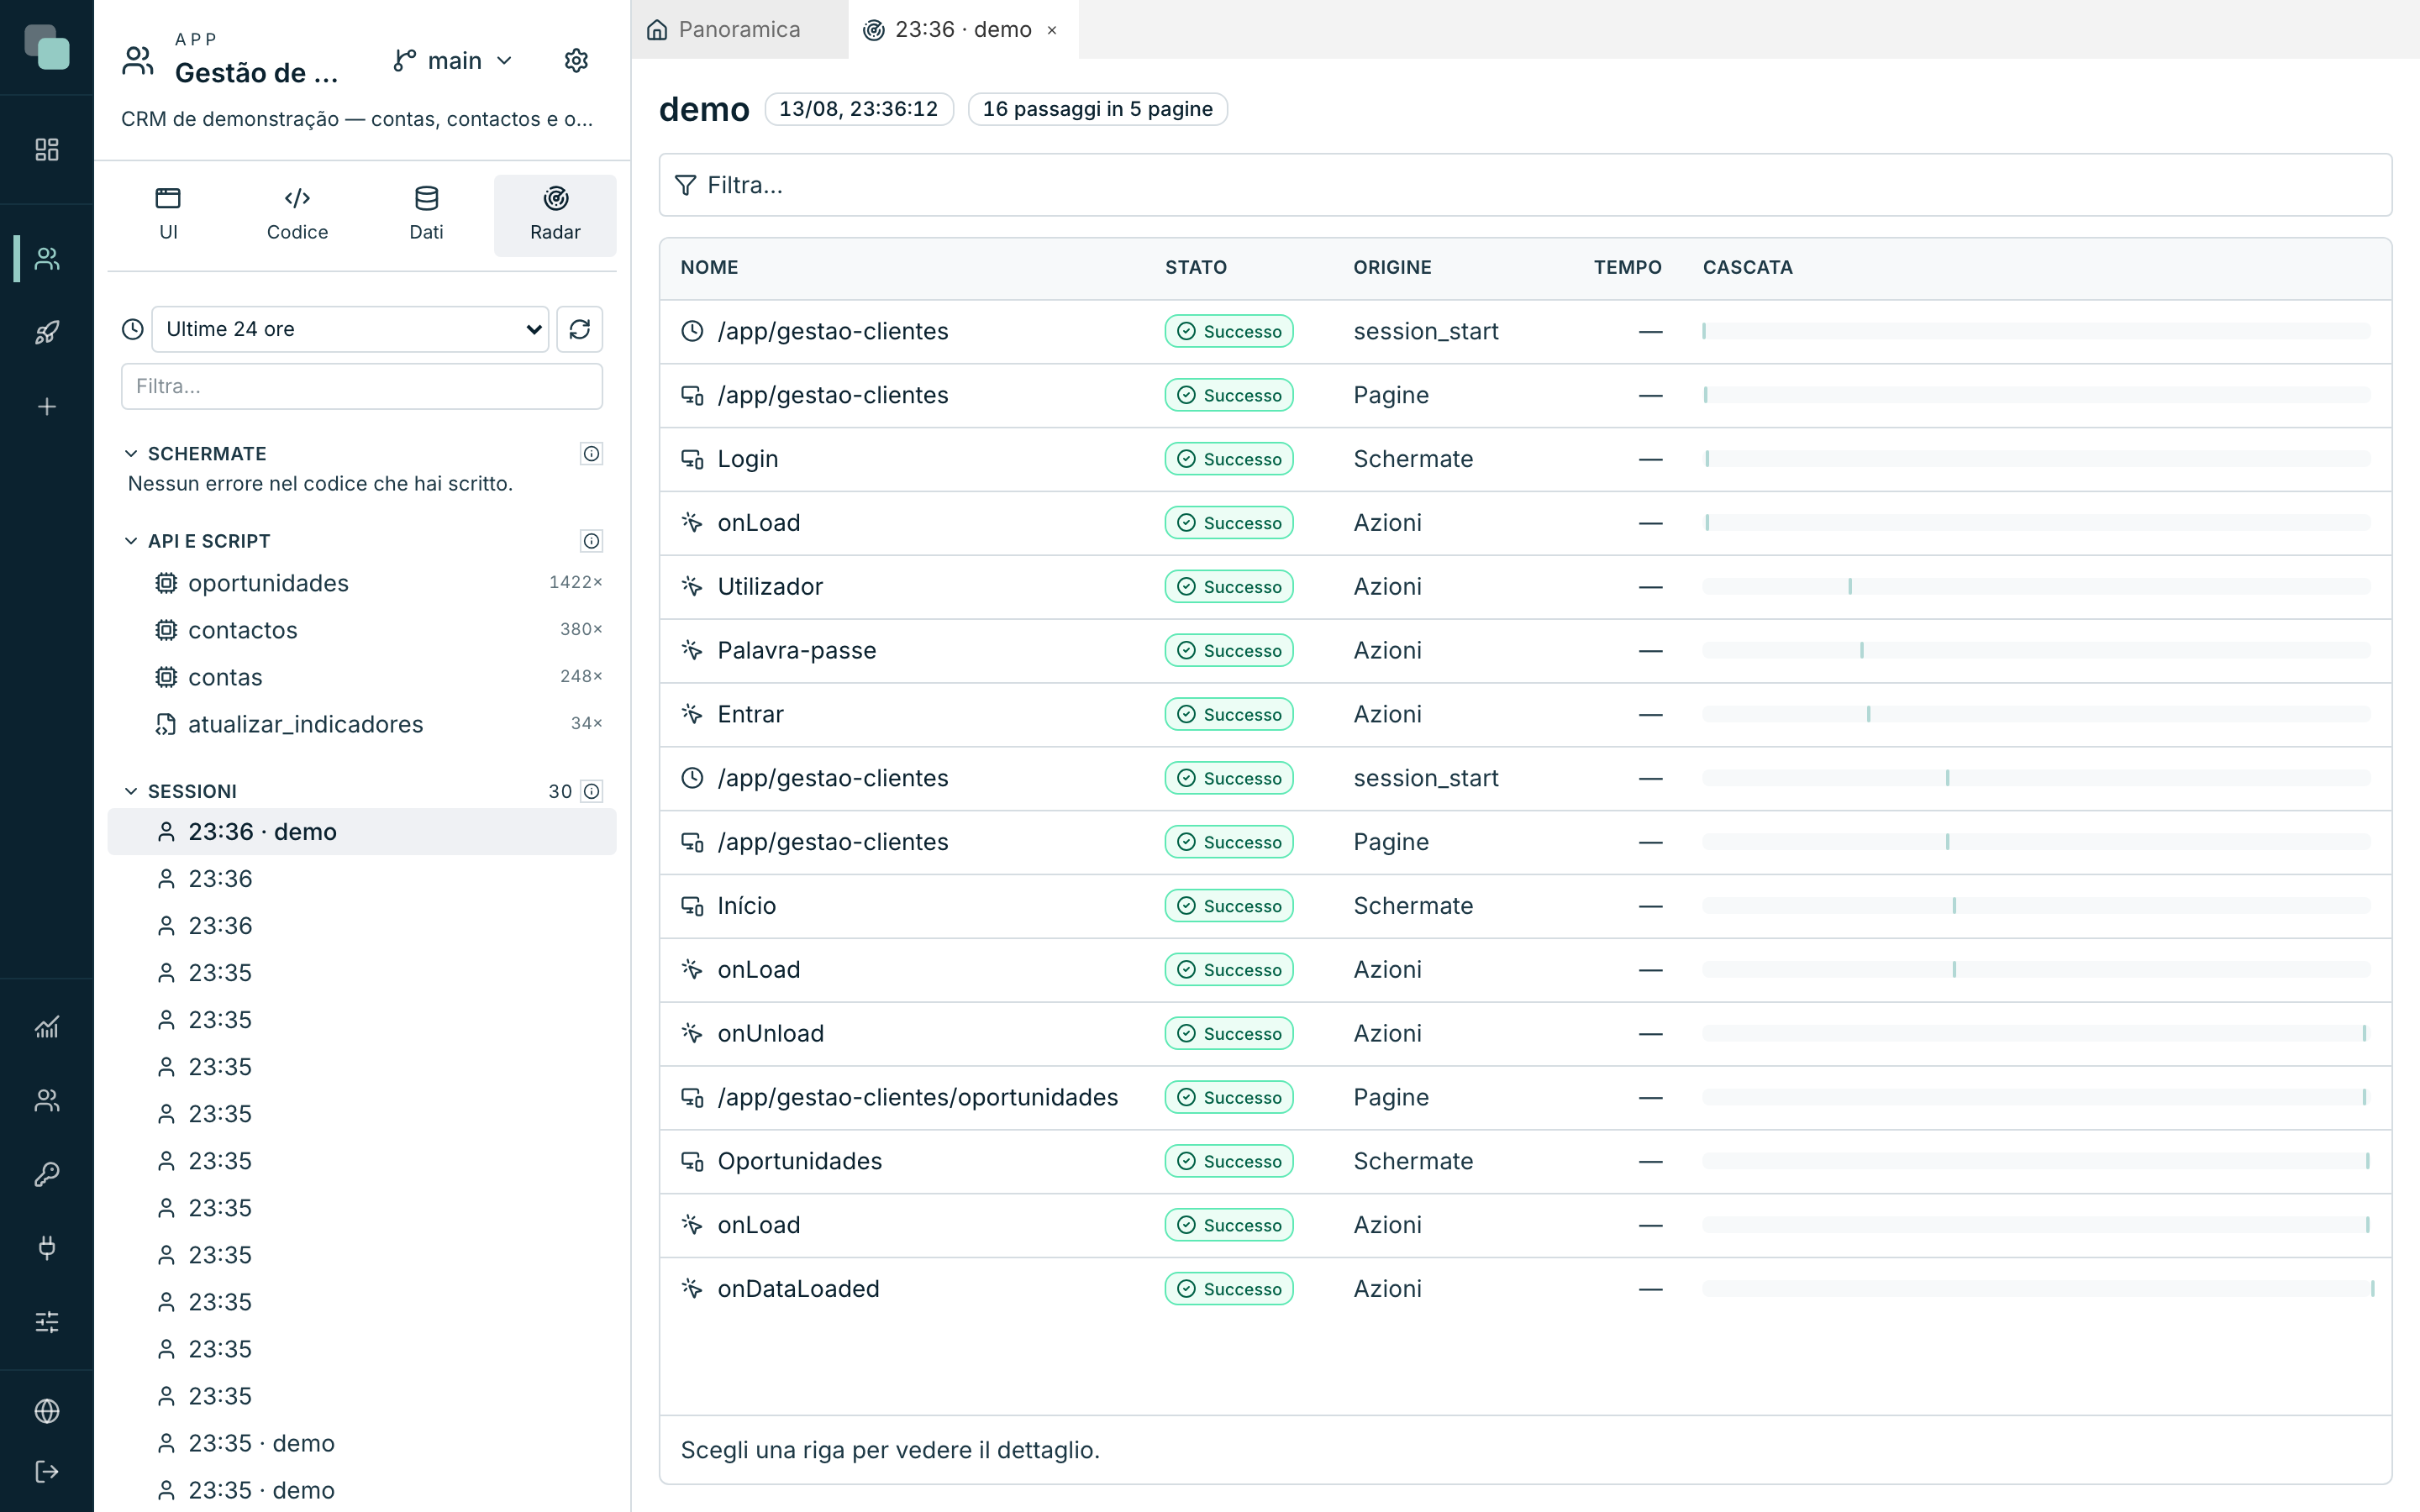Select the Login screen row
The height and width of the screenshot is (1512, 2420).
(1525, 459)
